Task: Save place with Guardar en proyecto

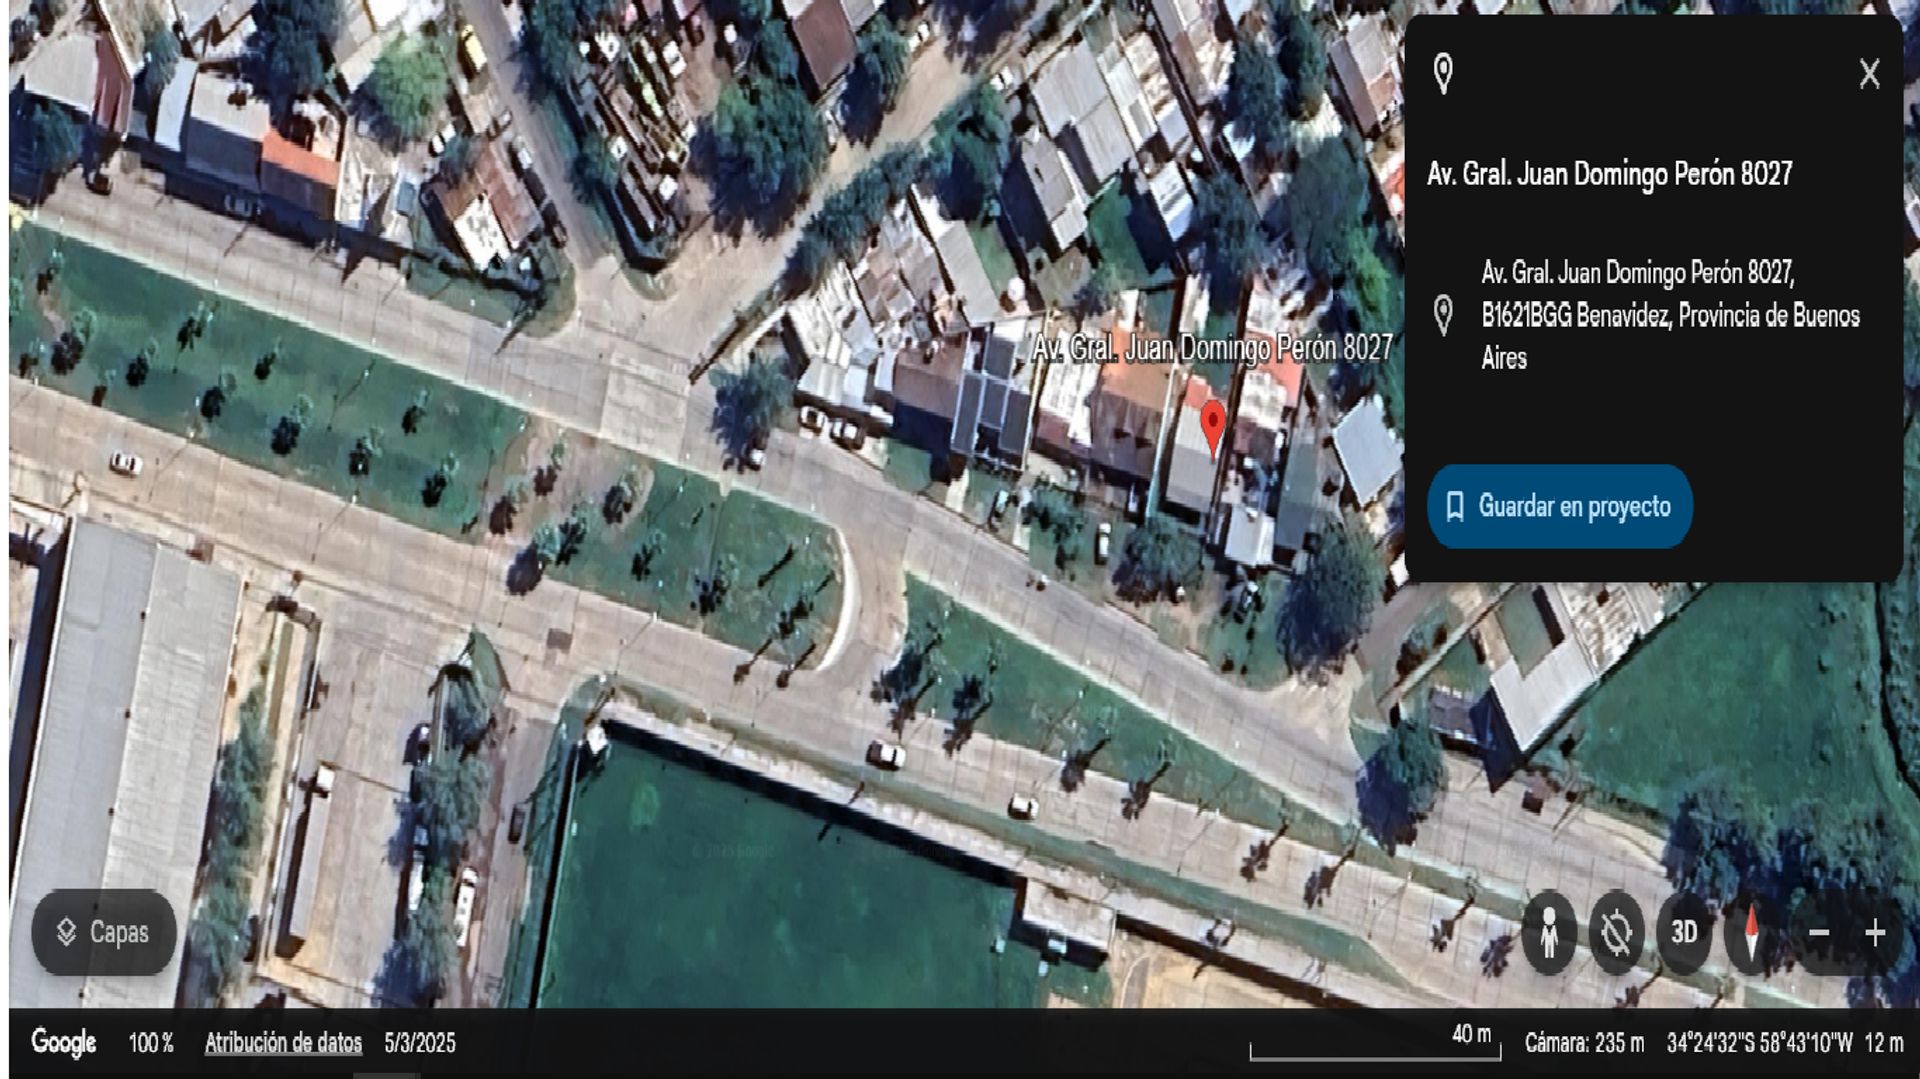Action: point(1559,506)
